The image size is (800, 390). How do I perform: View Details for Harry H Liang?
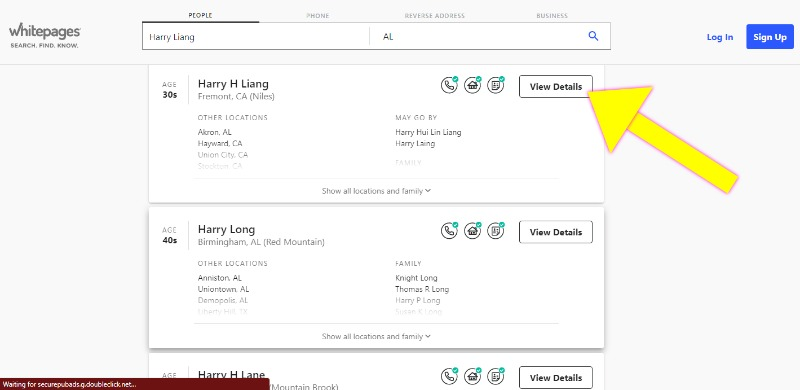click(x=556, y=87)
